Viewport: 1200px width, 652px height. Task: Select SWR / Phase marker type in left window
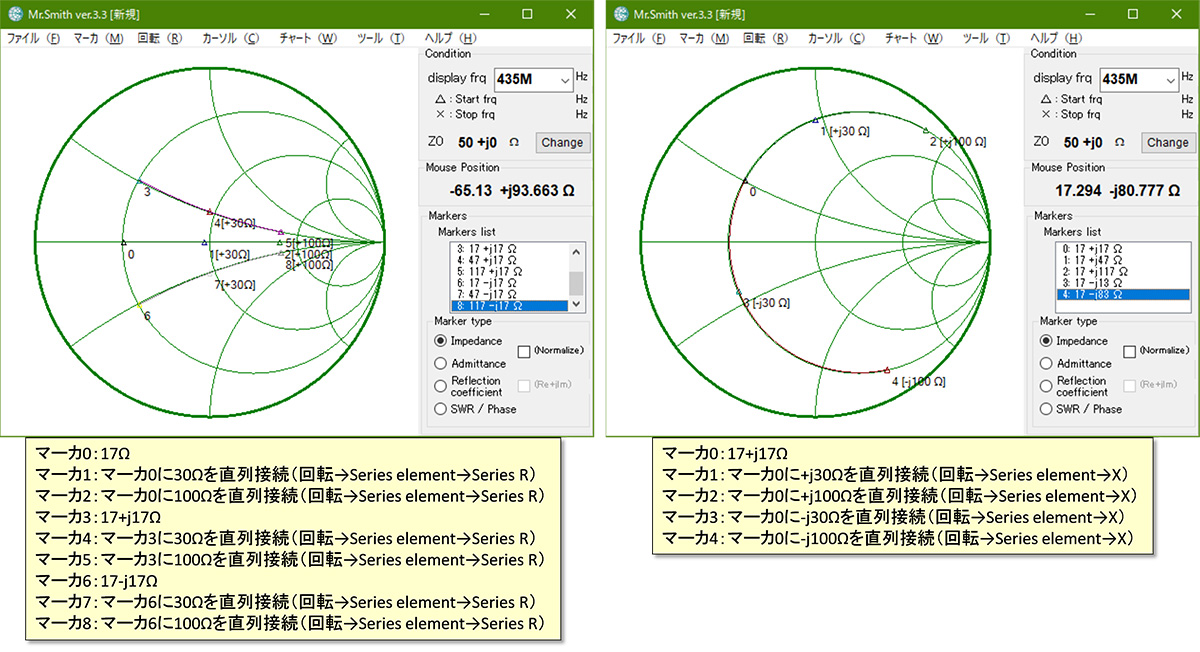441,409
